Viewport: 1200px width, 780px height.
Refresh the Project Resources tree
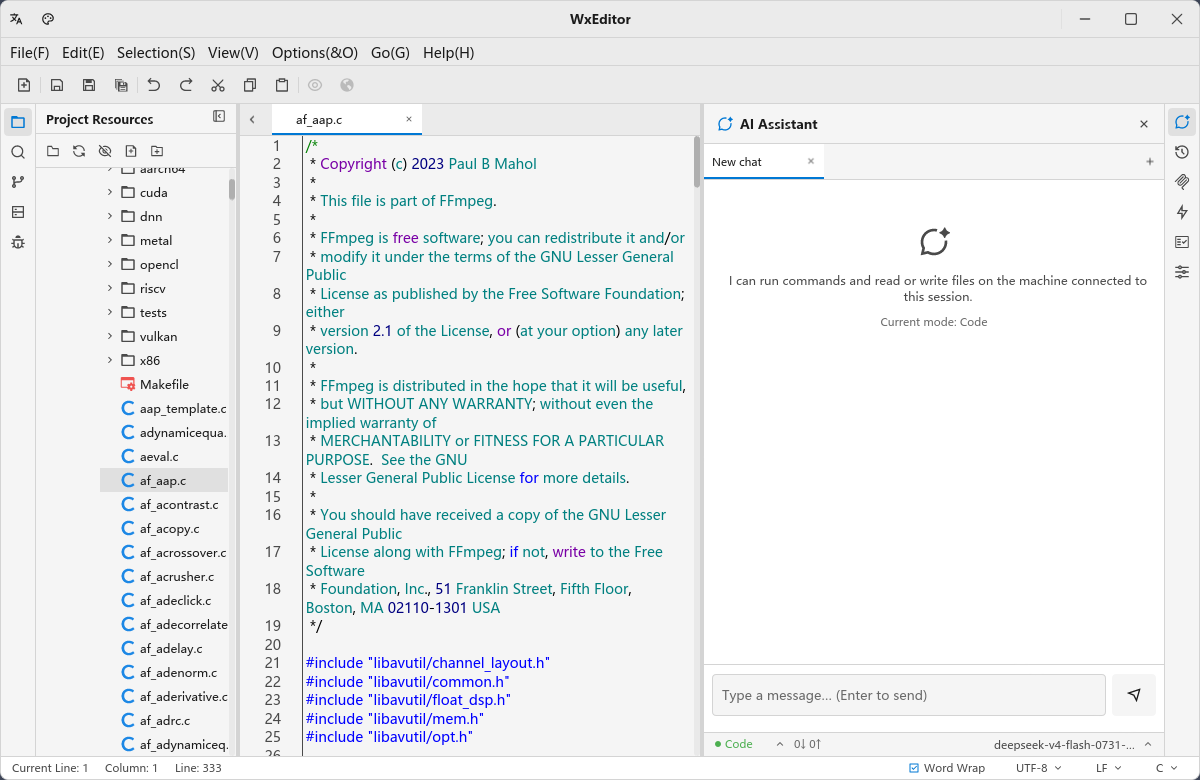[79, 151]
